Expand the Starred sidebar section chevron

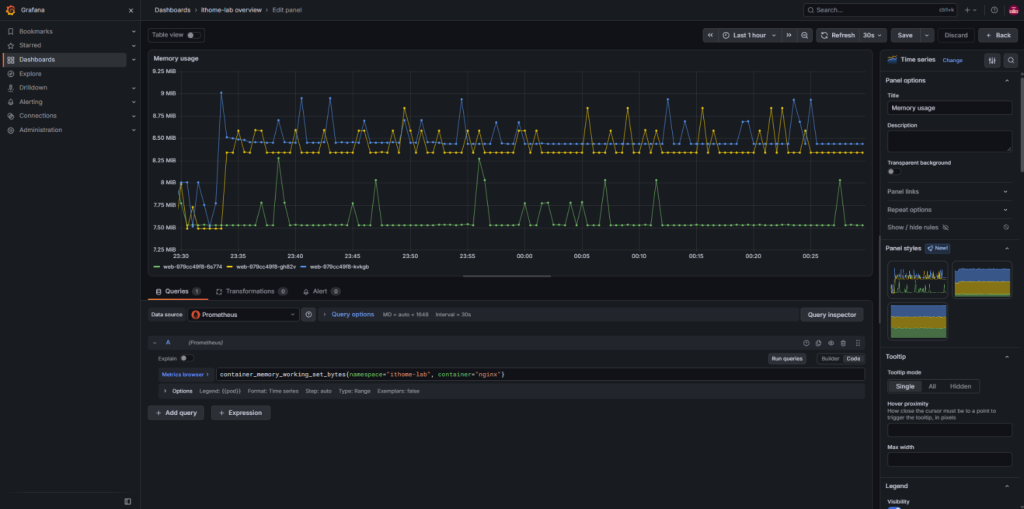click(134, 46)
